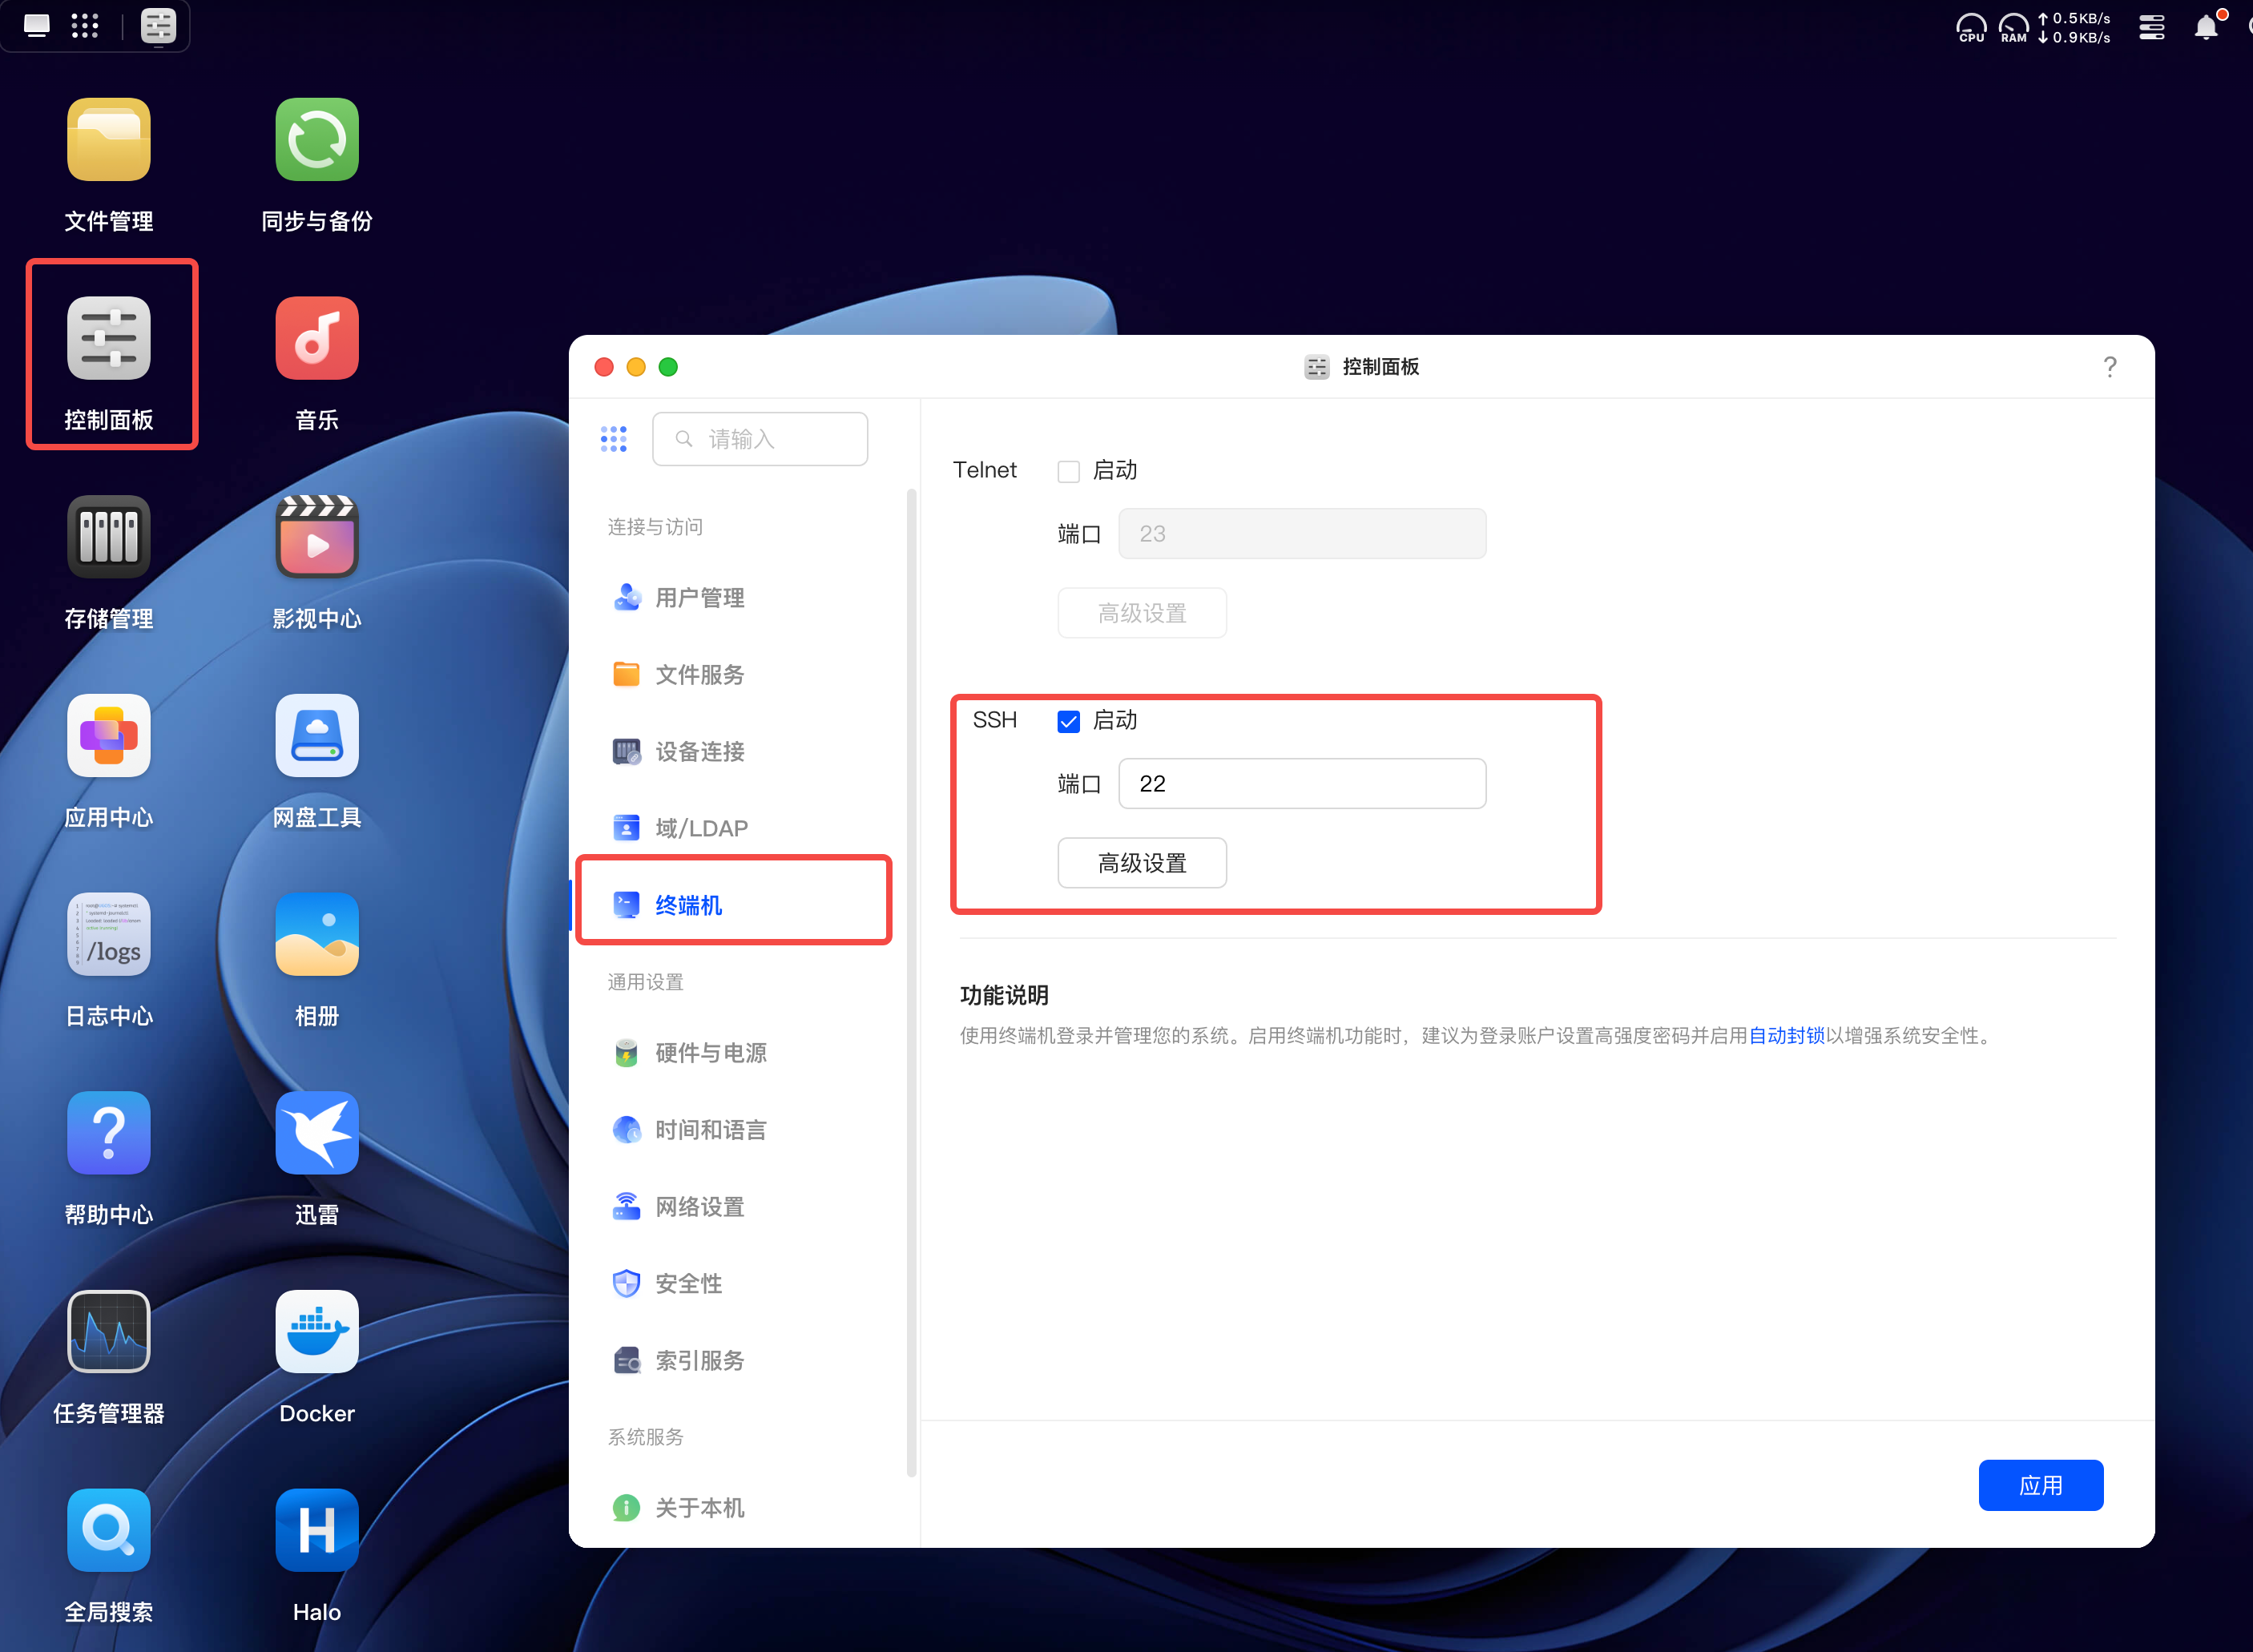Click the Telnet 高级设置 button
2253x1652 pixels.
coord(1142,613)
